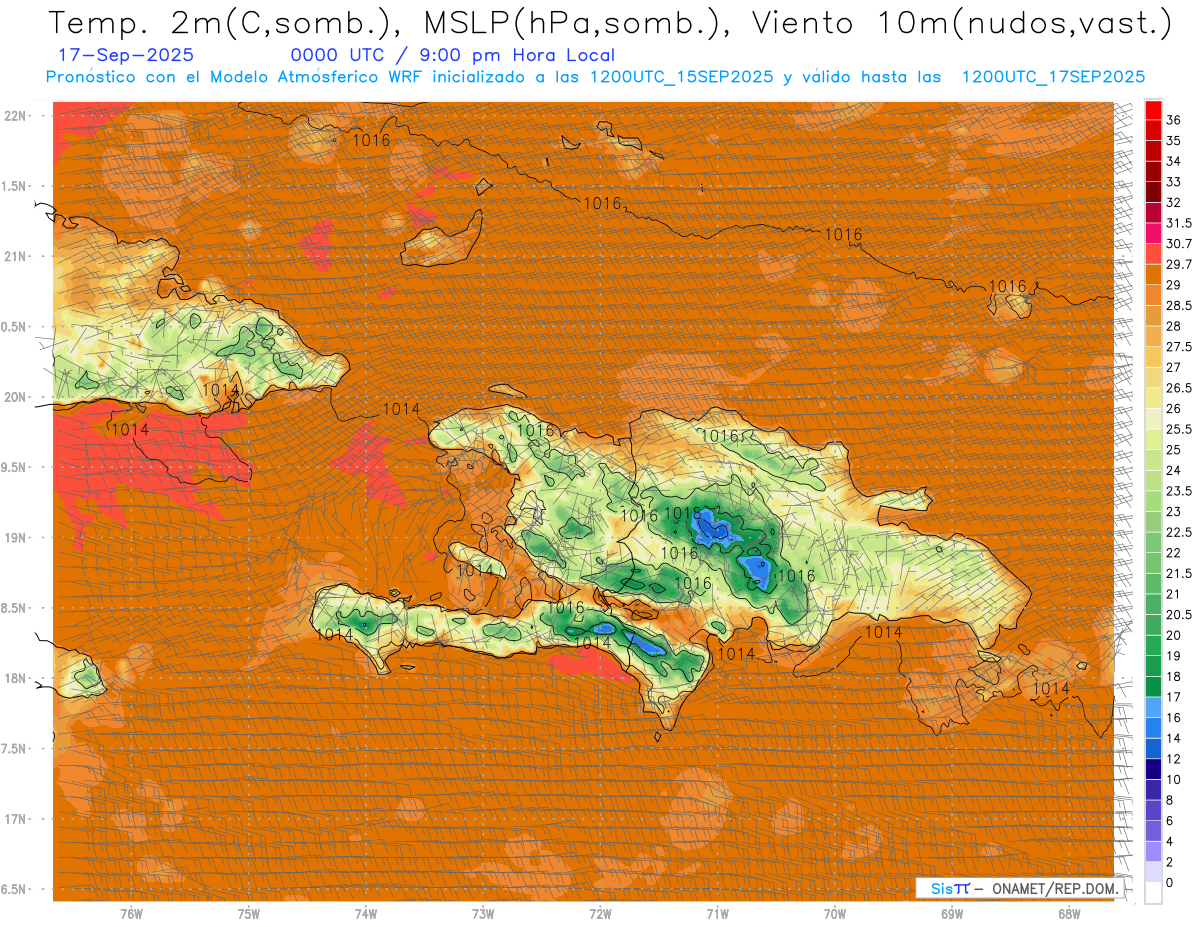Click the 17N latitude axis label

point(15,819)
